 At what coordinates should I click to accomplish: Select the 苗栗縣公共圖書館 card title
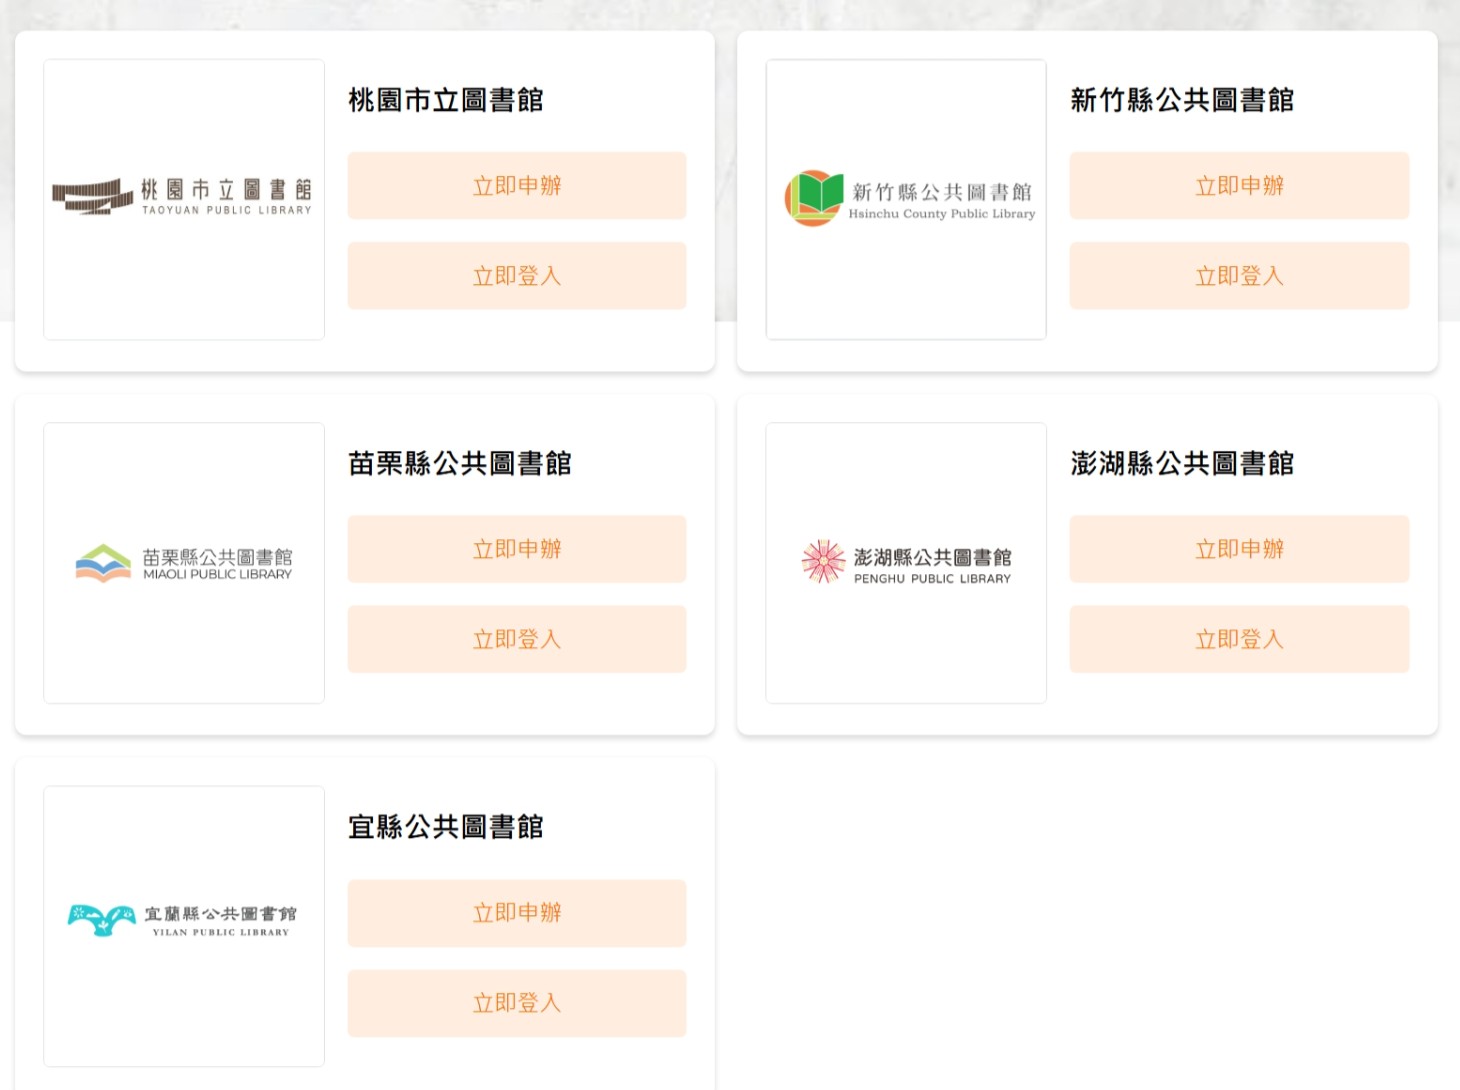(x=460, y=463)
